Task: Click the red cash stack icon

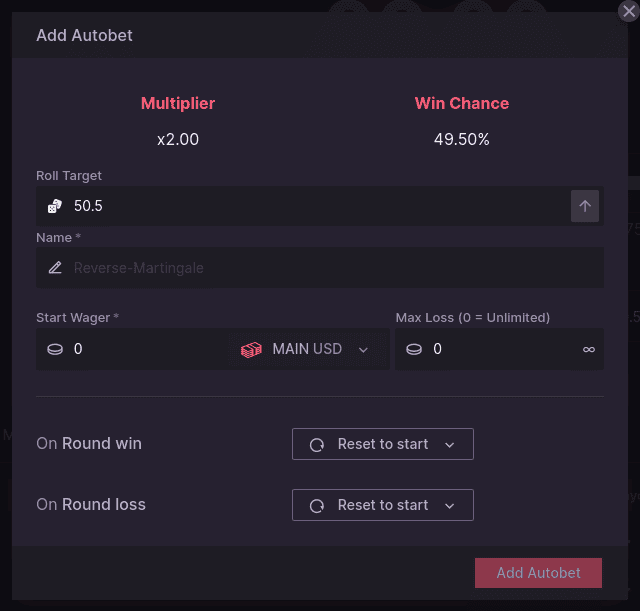Action: tap(251, 349)
